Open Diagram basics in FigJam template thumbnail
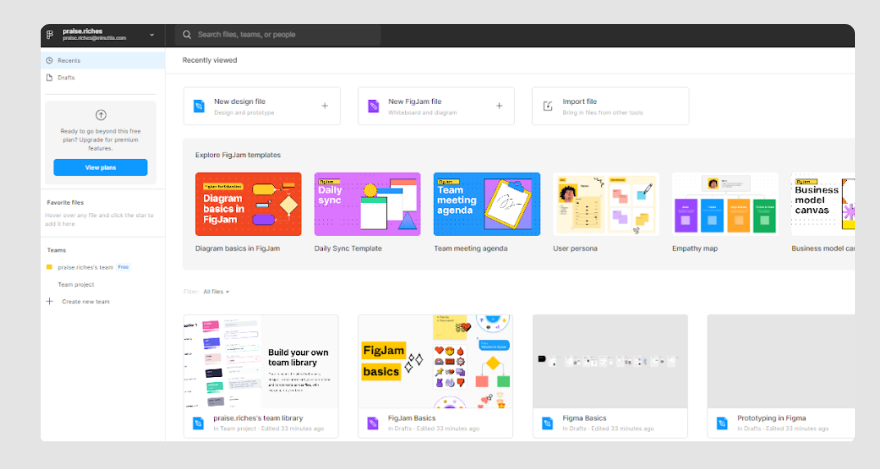The height and width of the screenshot is (469, 880). [x=248, y=204]
